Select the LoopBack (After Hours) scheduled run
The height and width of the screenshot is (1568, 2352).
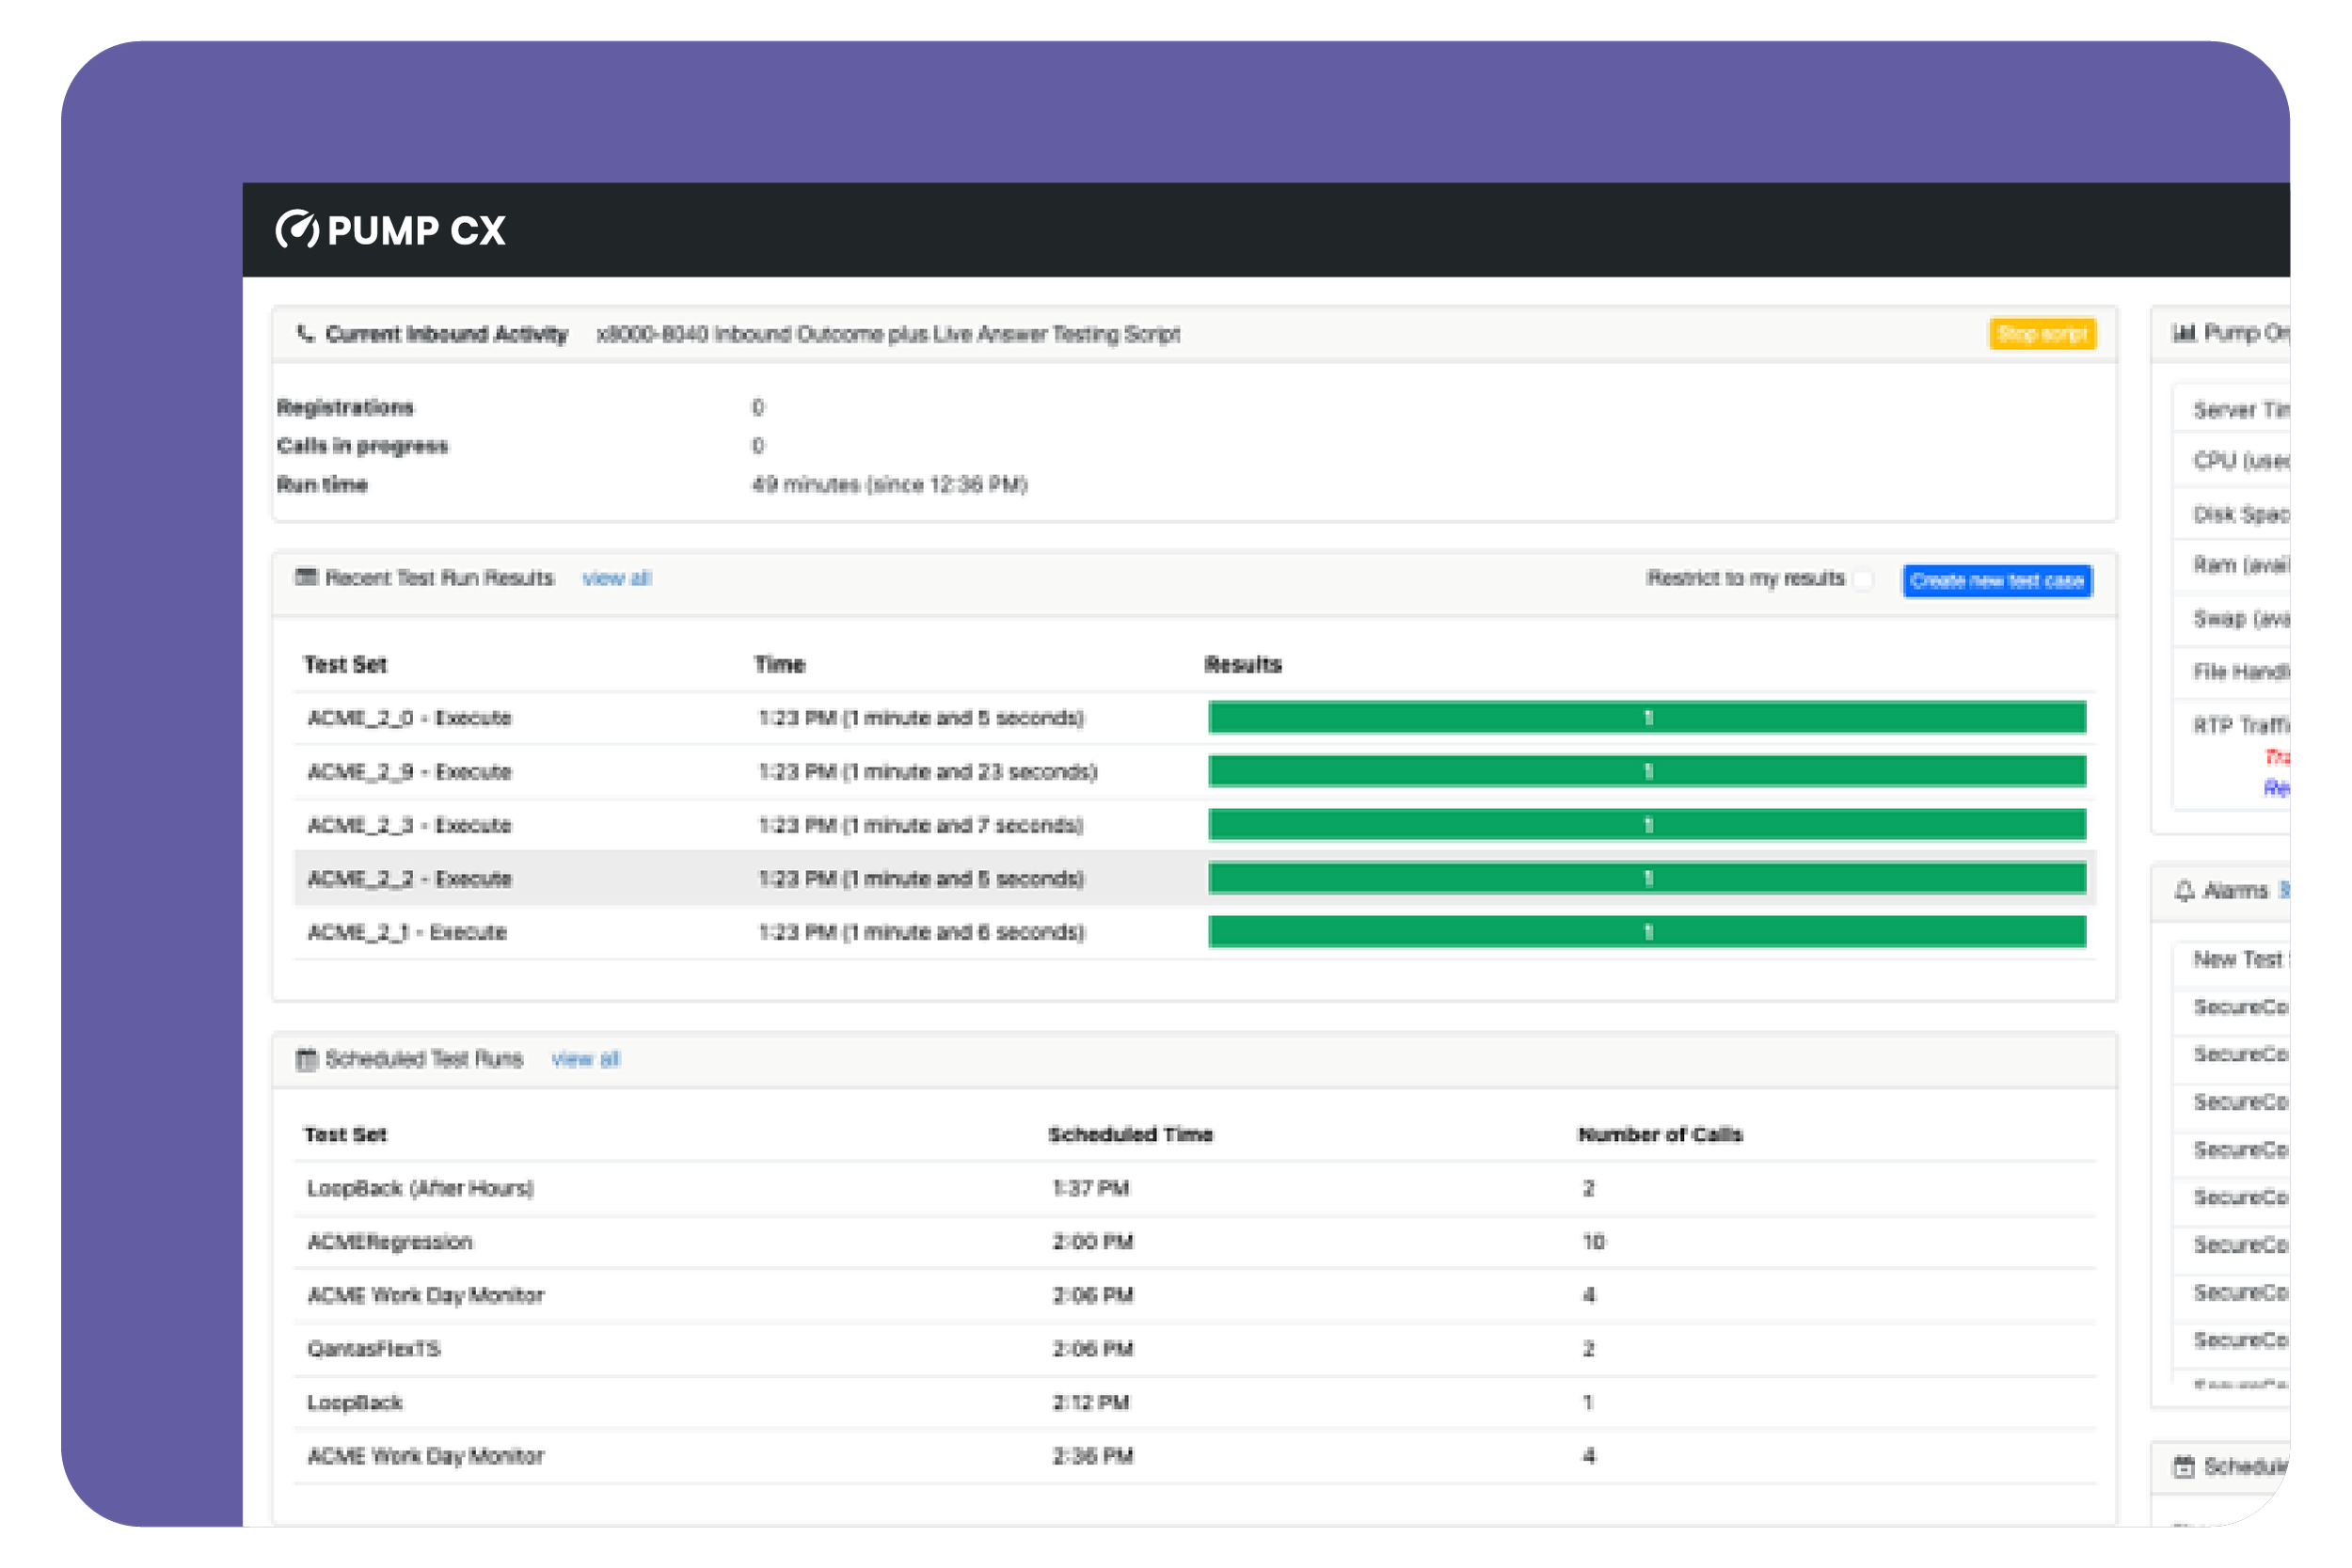coord(420,1188)
